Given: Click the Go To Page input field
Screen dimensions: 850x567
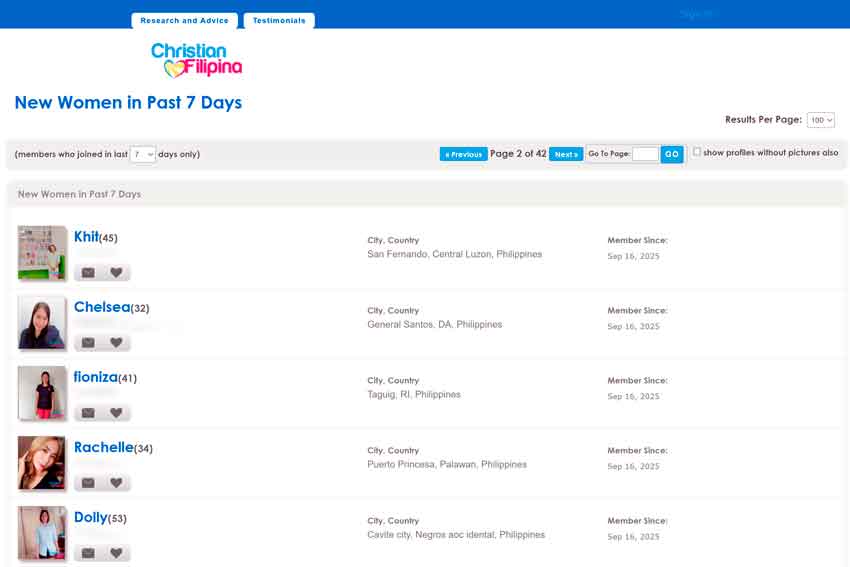Looking at the screenshot, I should tap(645, 154).
